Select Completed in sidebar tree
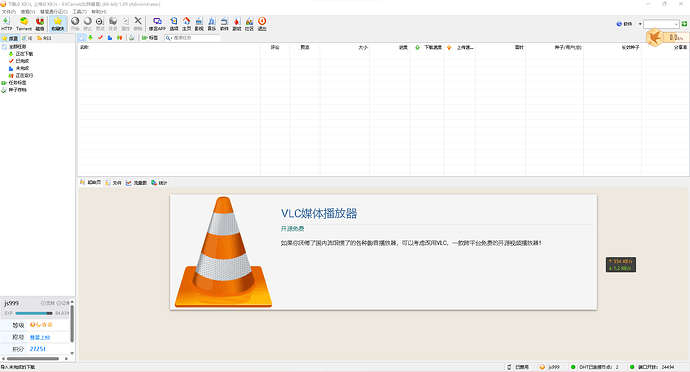Screen dimensions: 690x372 (x=22, y=61)
